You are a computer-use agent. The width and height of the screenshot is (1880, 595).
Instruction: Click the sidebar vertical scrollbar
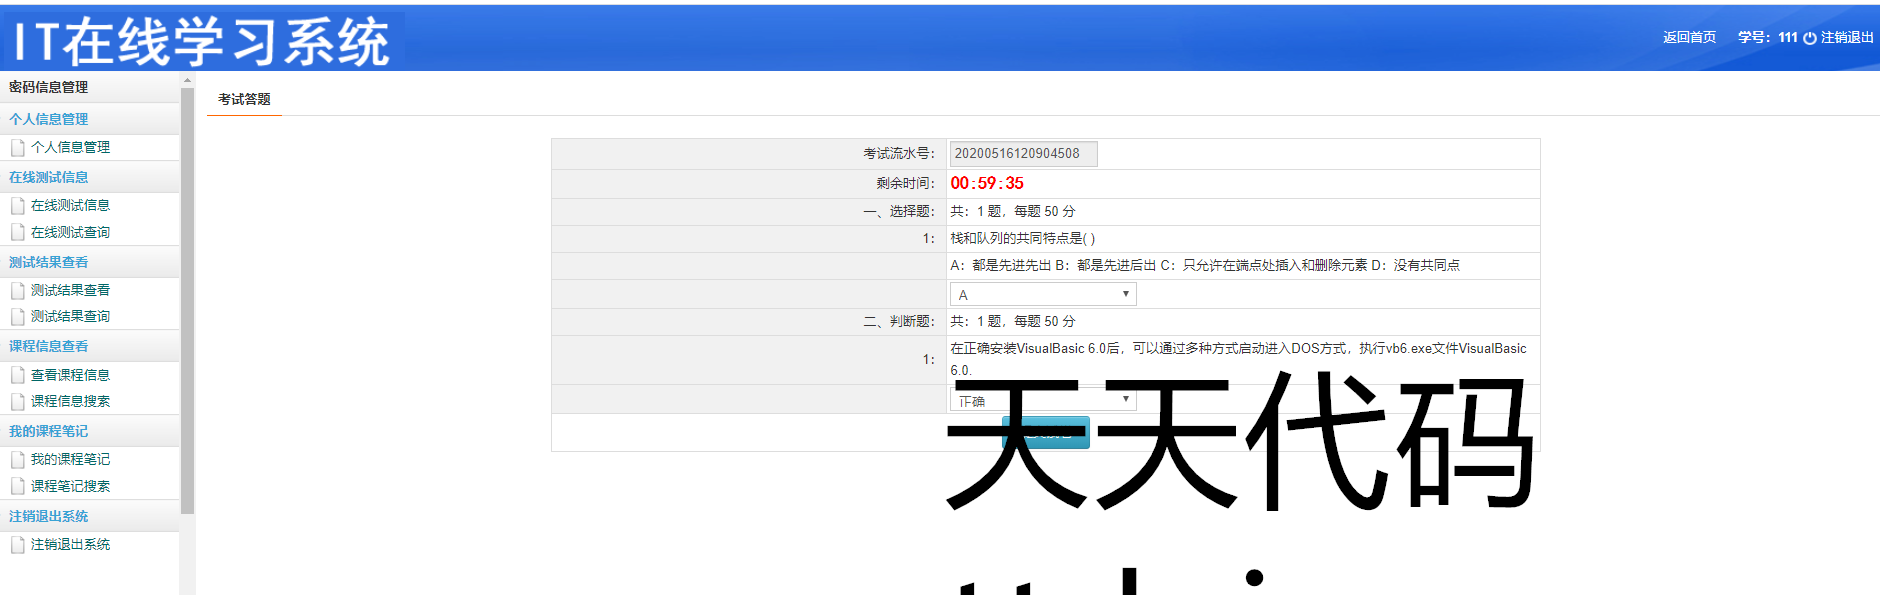(187, 300)
